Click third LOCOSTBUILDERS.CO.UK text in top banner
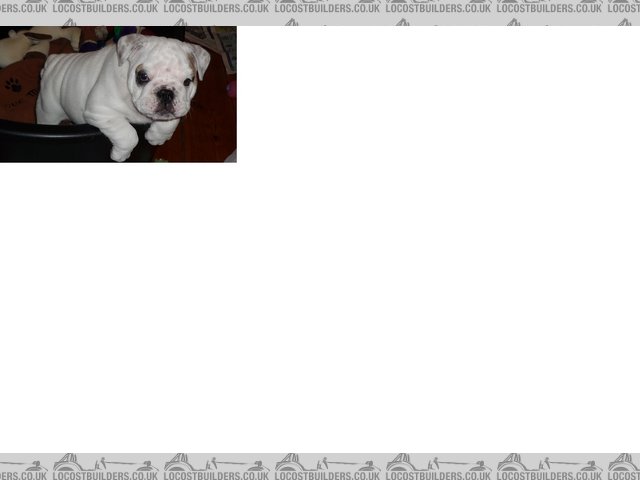Image resolution: width=640 pixels, height=480 pixels. pos(327,8)
